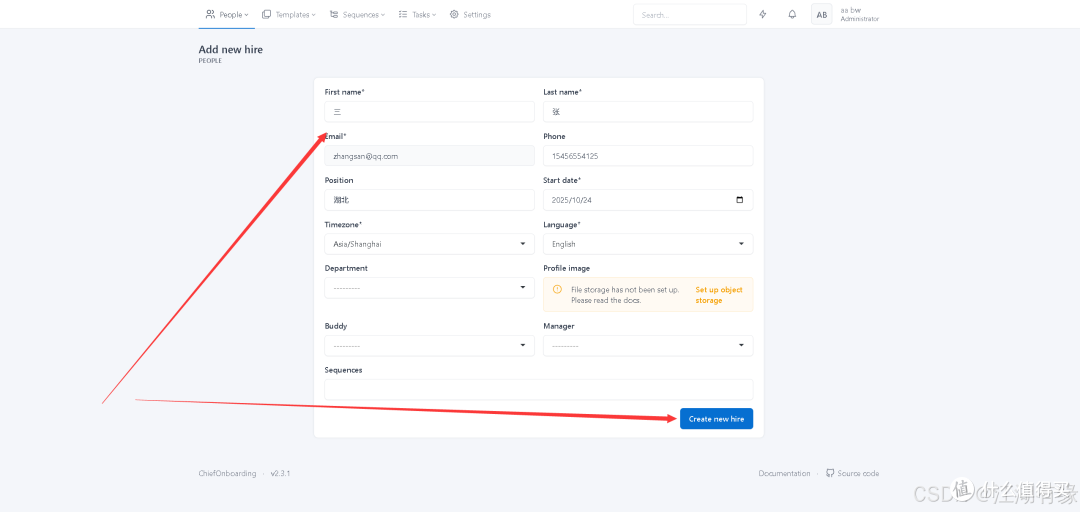Click the Create new hire button
1080x512 pixels.
point(716,419)
